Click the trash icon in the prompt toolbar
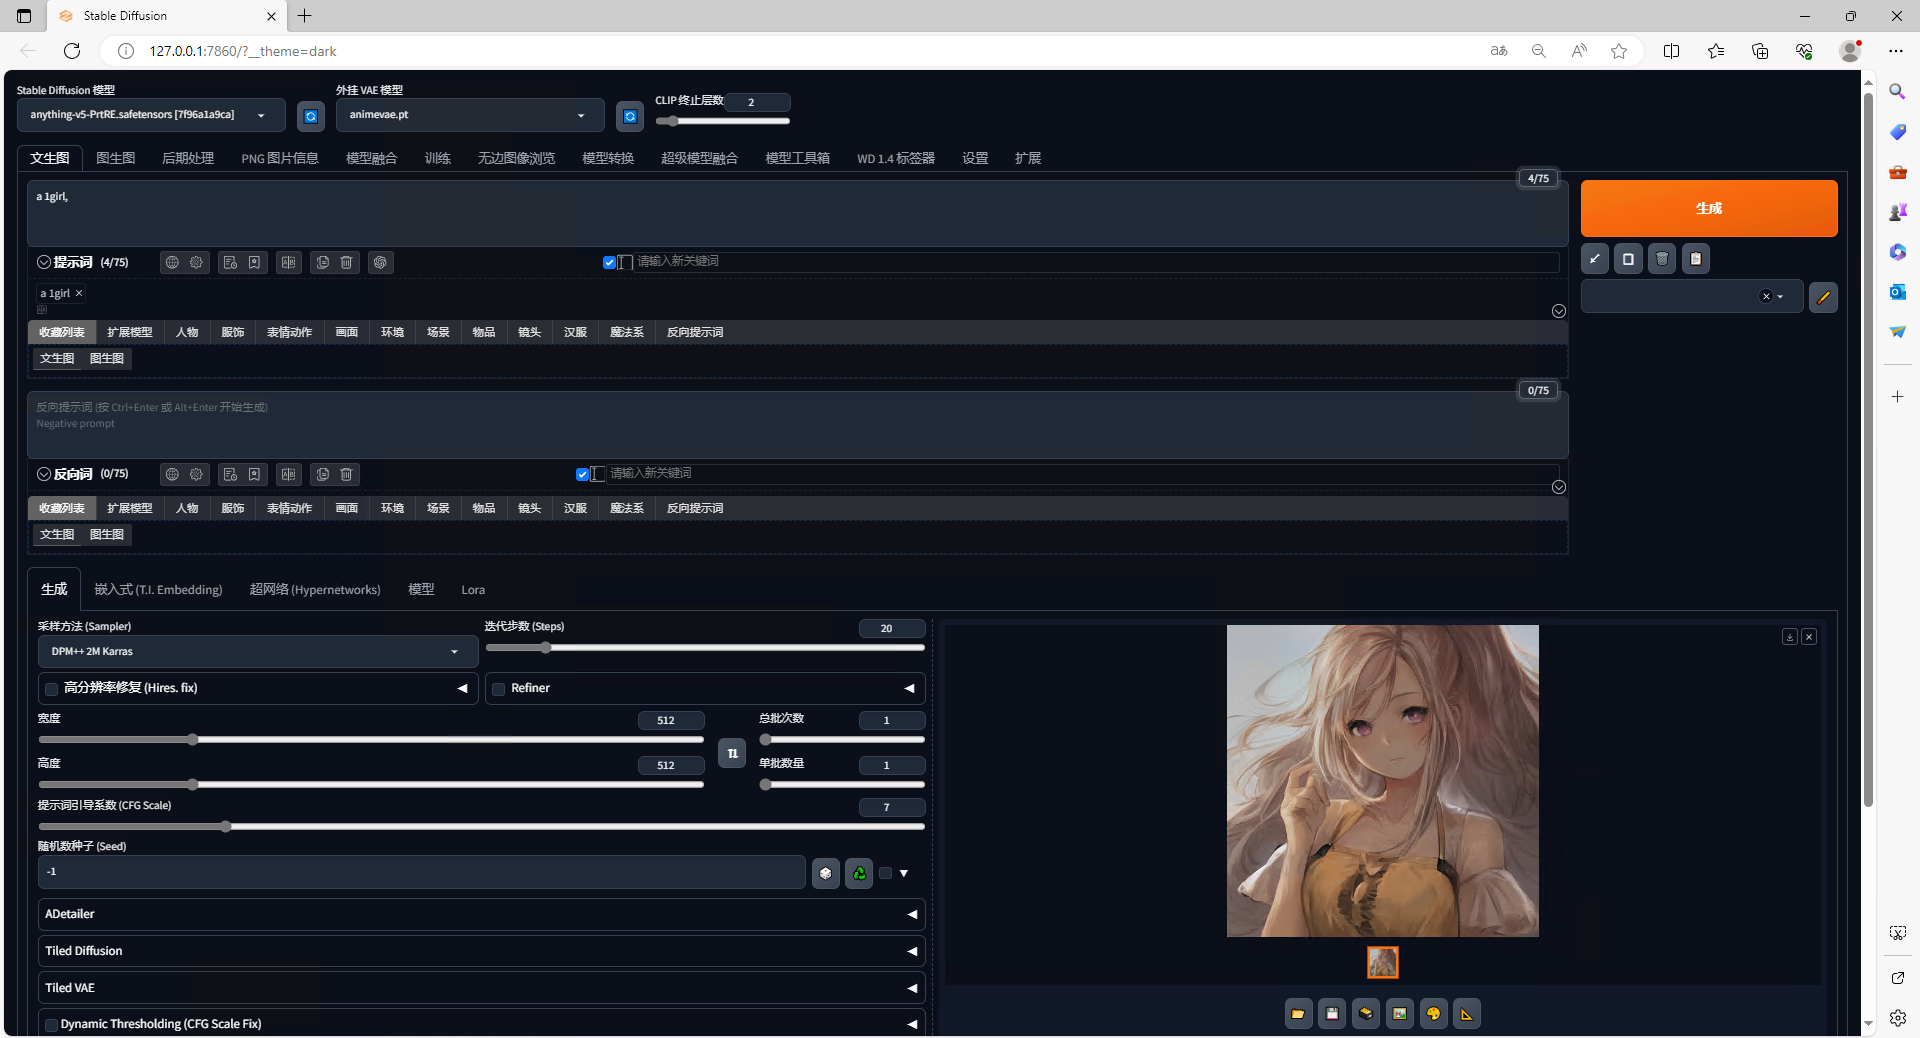This screenshot has width=1920, height=1038. point(347,263)
